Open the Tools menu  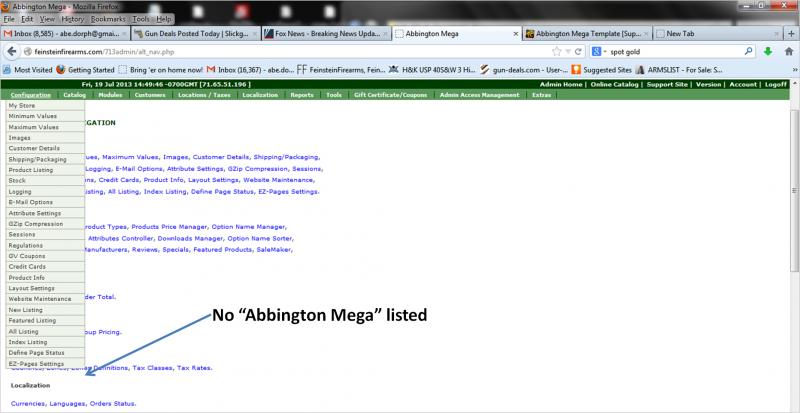(141, 19)
